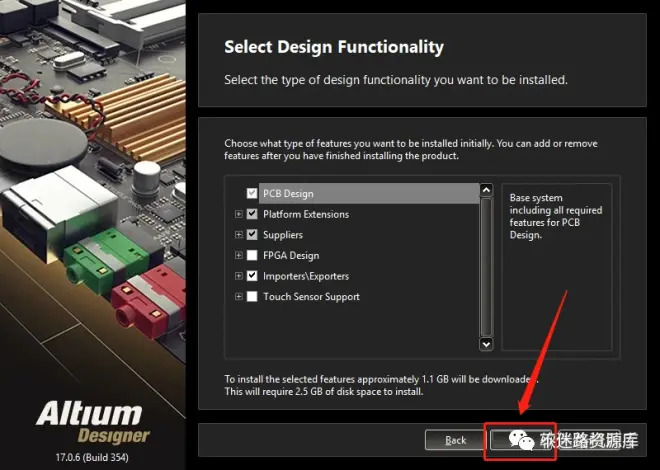
Task: Enable the Touch Sensor Support checkbox
Action: (252, 297)
